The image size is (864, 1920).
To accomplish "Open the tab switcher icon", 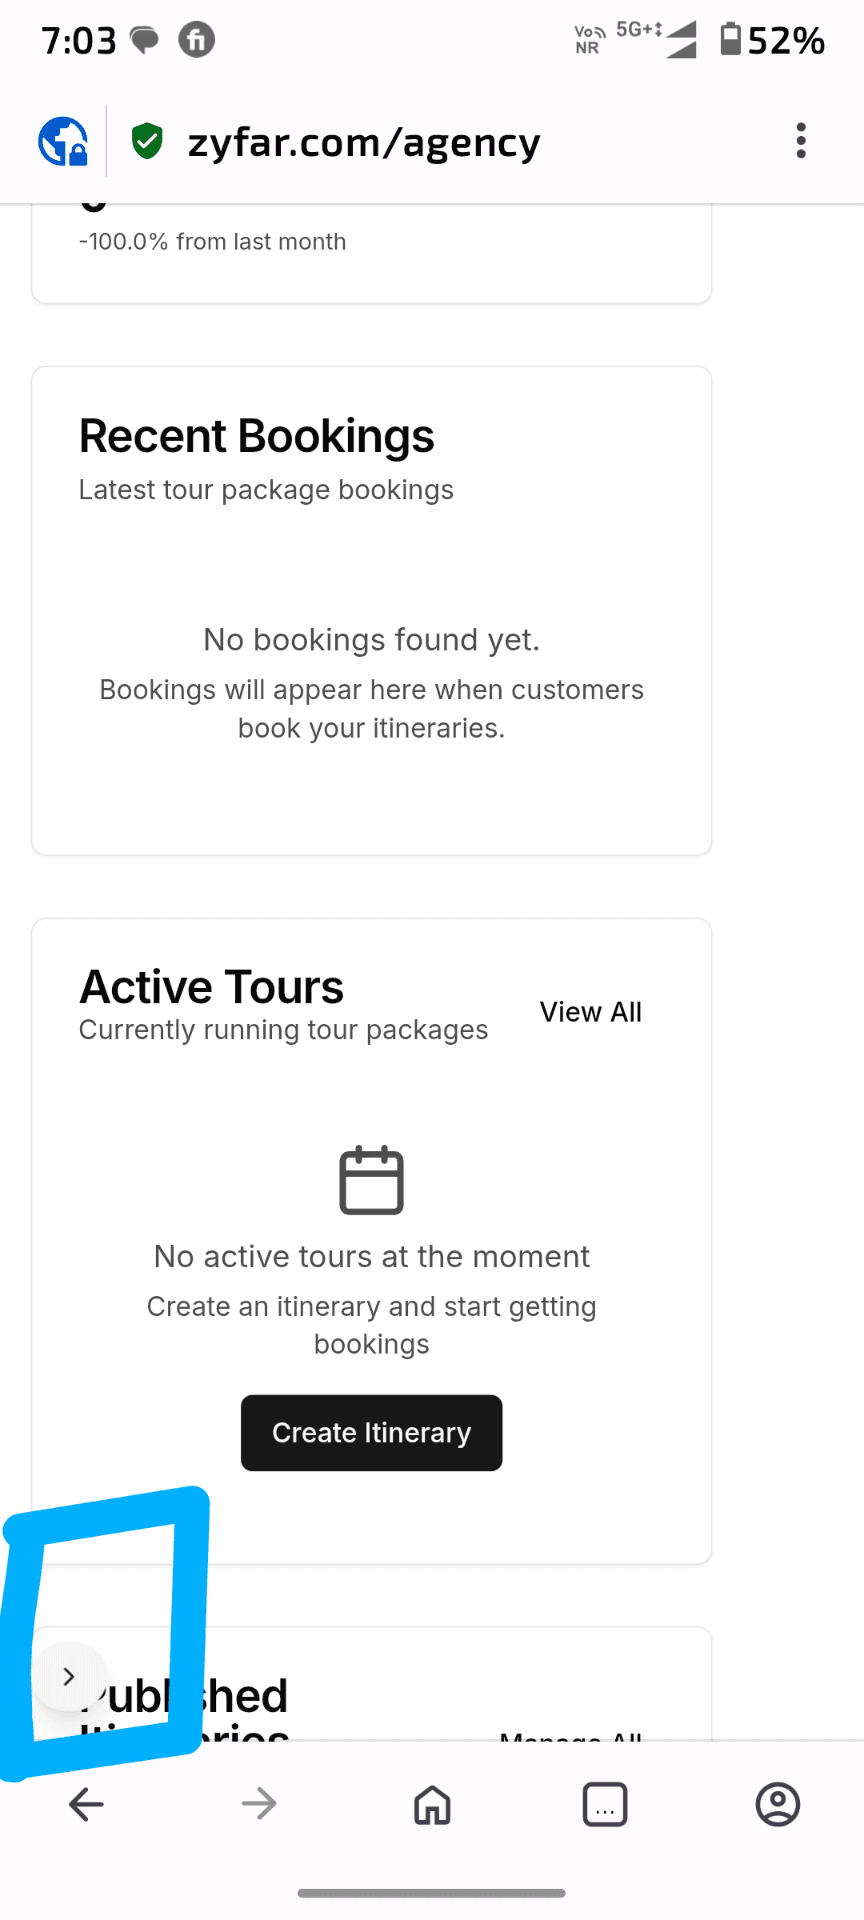I will (605, 1804).
